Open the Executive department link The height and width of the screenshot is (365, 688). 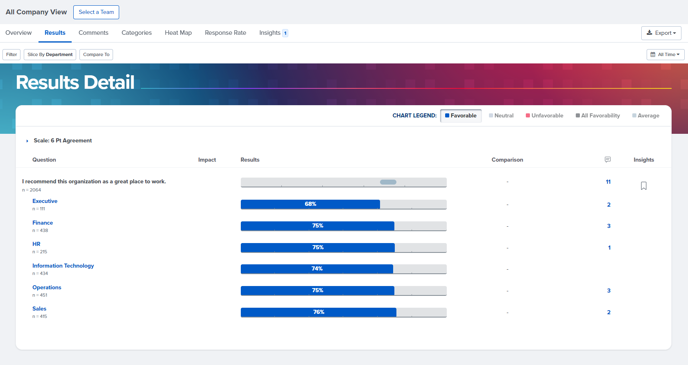click(x=45, y=201)
